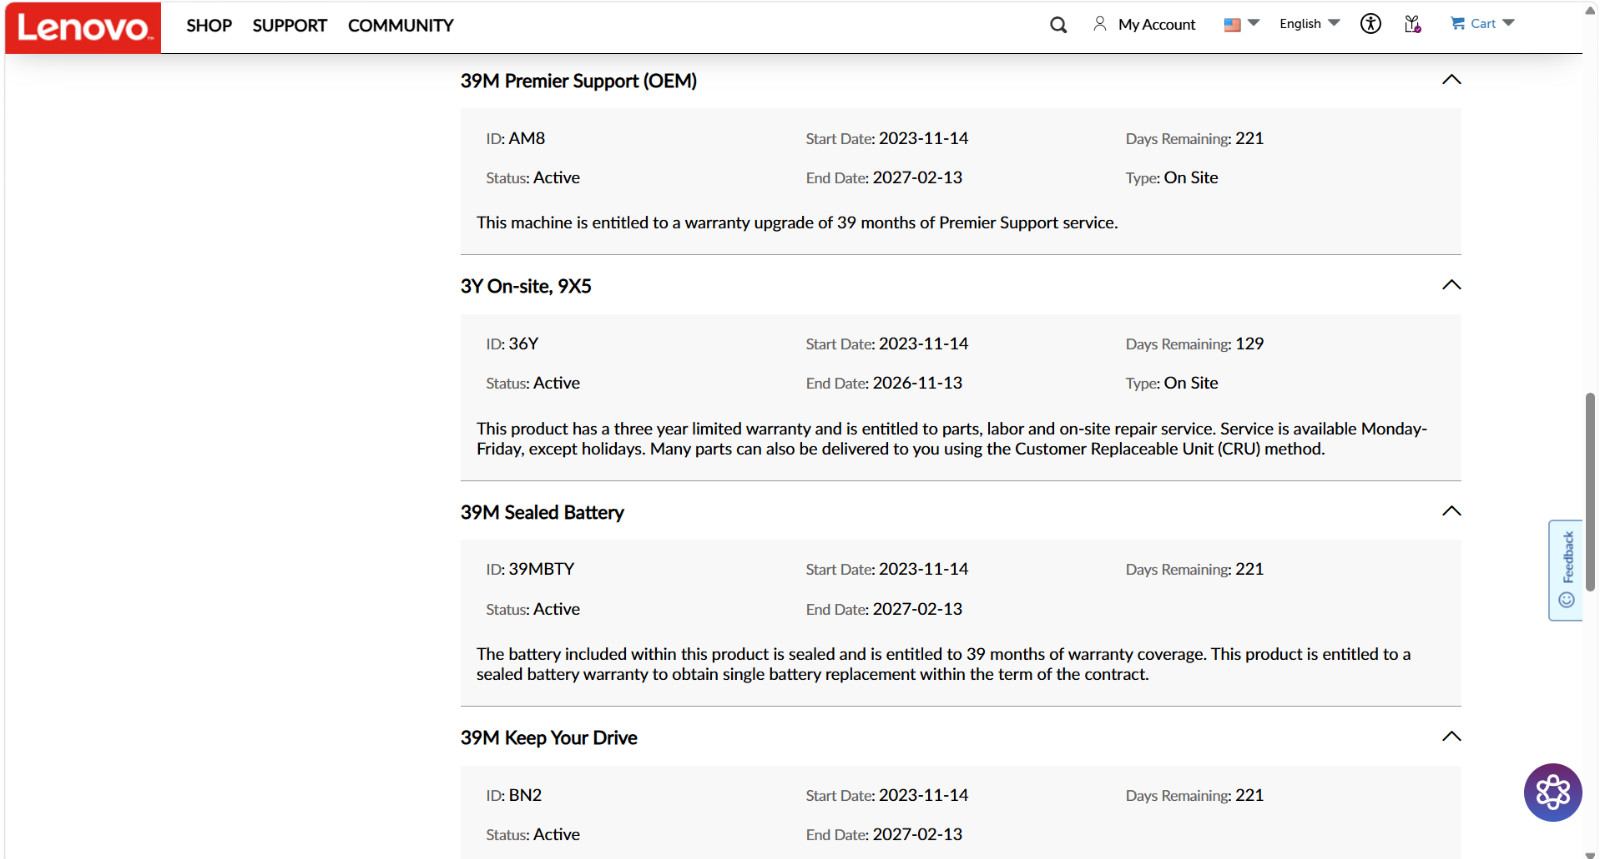Open the Feedback side tab
1600x859 pixels.
(x=1566, y=570)
